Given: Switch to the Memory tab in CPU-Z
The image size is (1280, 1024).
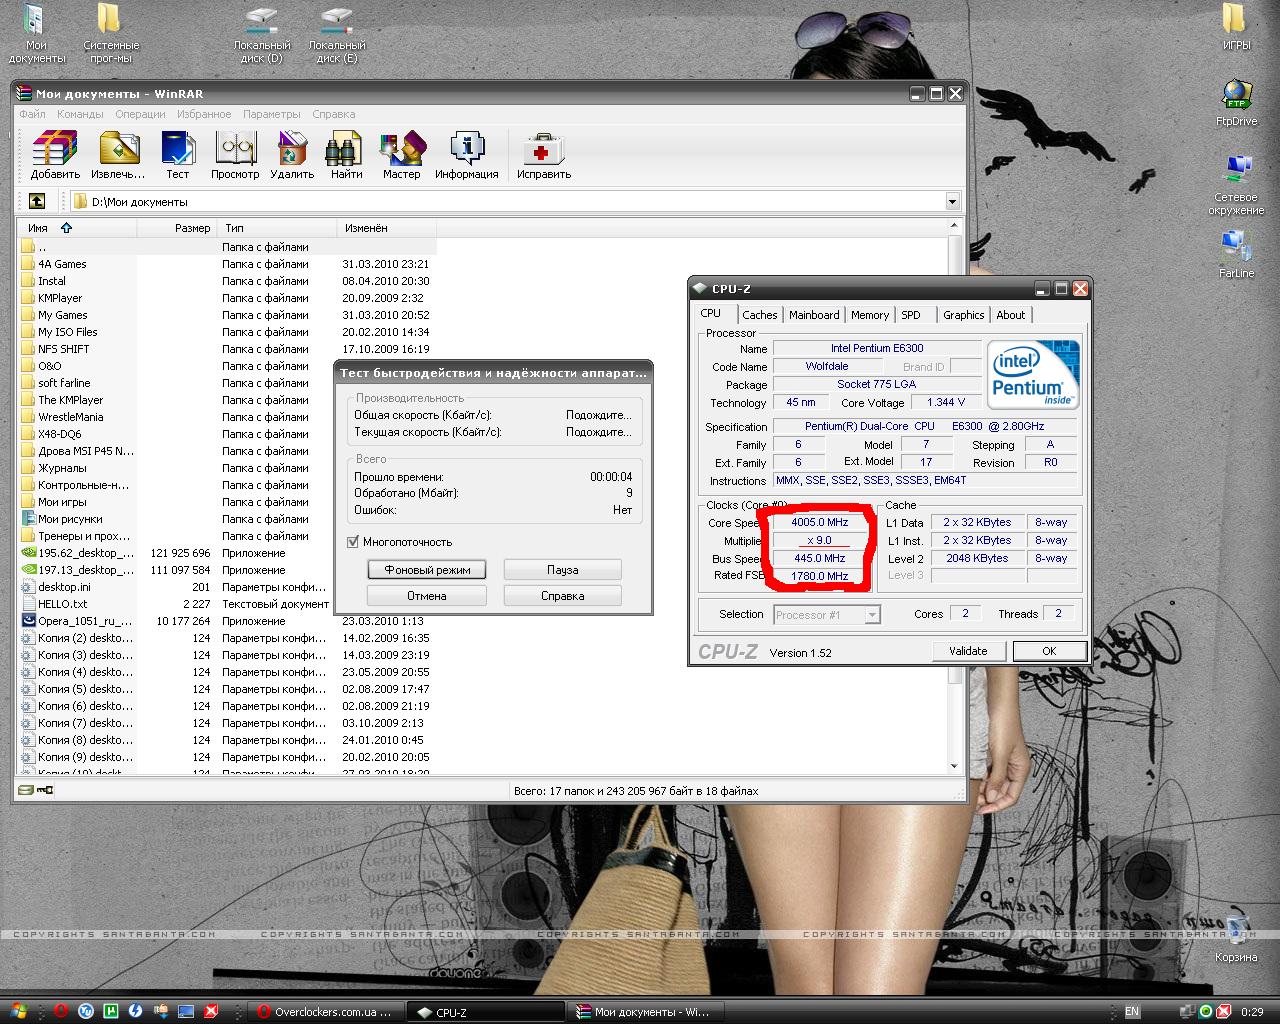Looking at the screenshot, I should [869, 315].
